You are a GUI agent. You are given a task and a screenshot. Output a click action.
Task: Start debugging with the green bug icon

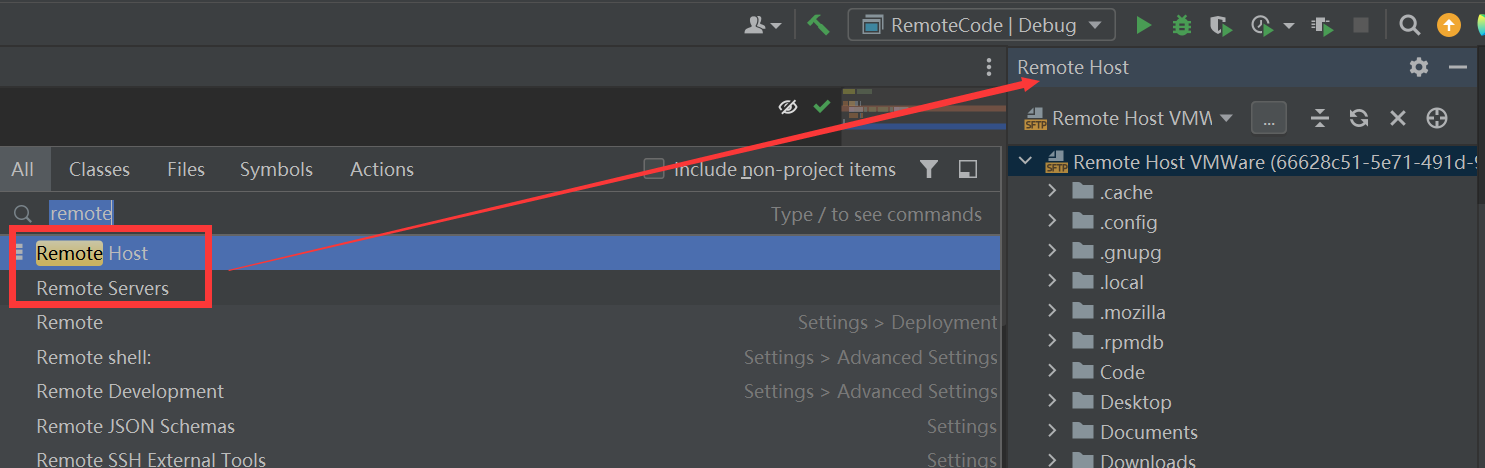coord(1181,25)
